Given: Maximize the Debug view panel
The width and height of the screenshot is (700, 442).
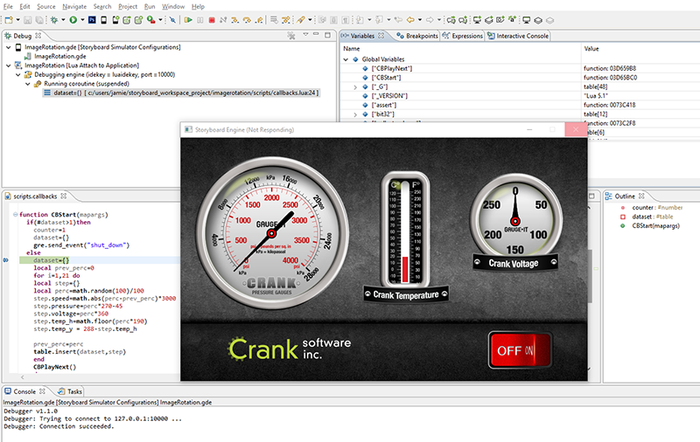Looking at the screenshot, I should [328, 35].
